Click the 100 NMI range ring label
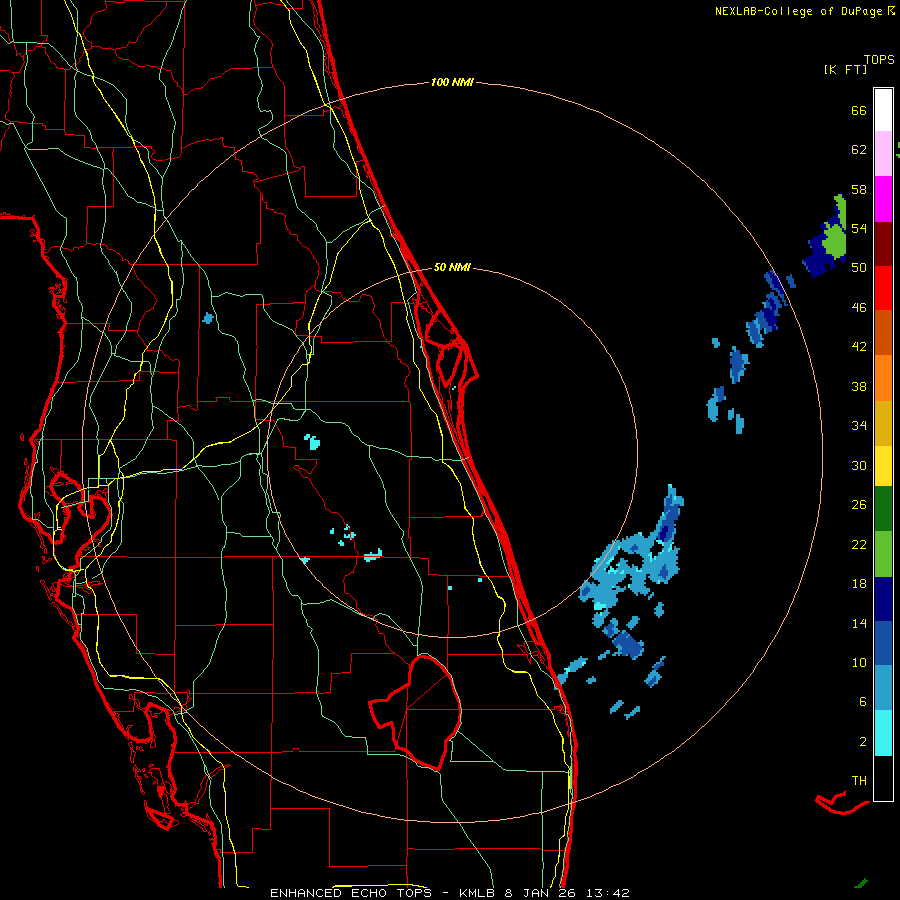The height and width of the screenshot is (900, 900). [452, 83]
